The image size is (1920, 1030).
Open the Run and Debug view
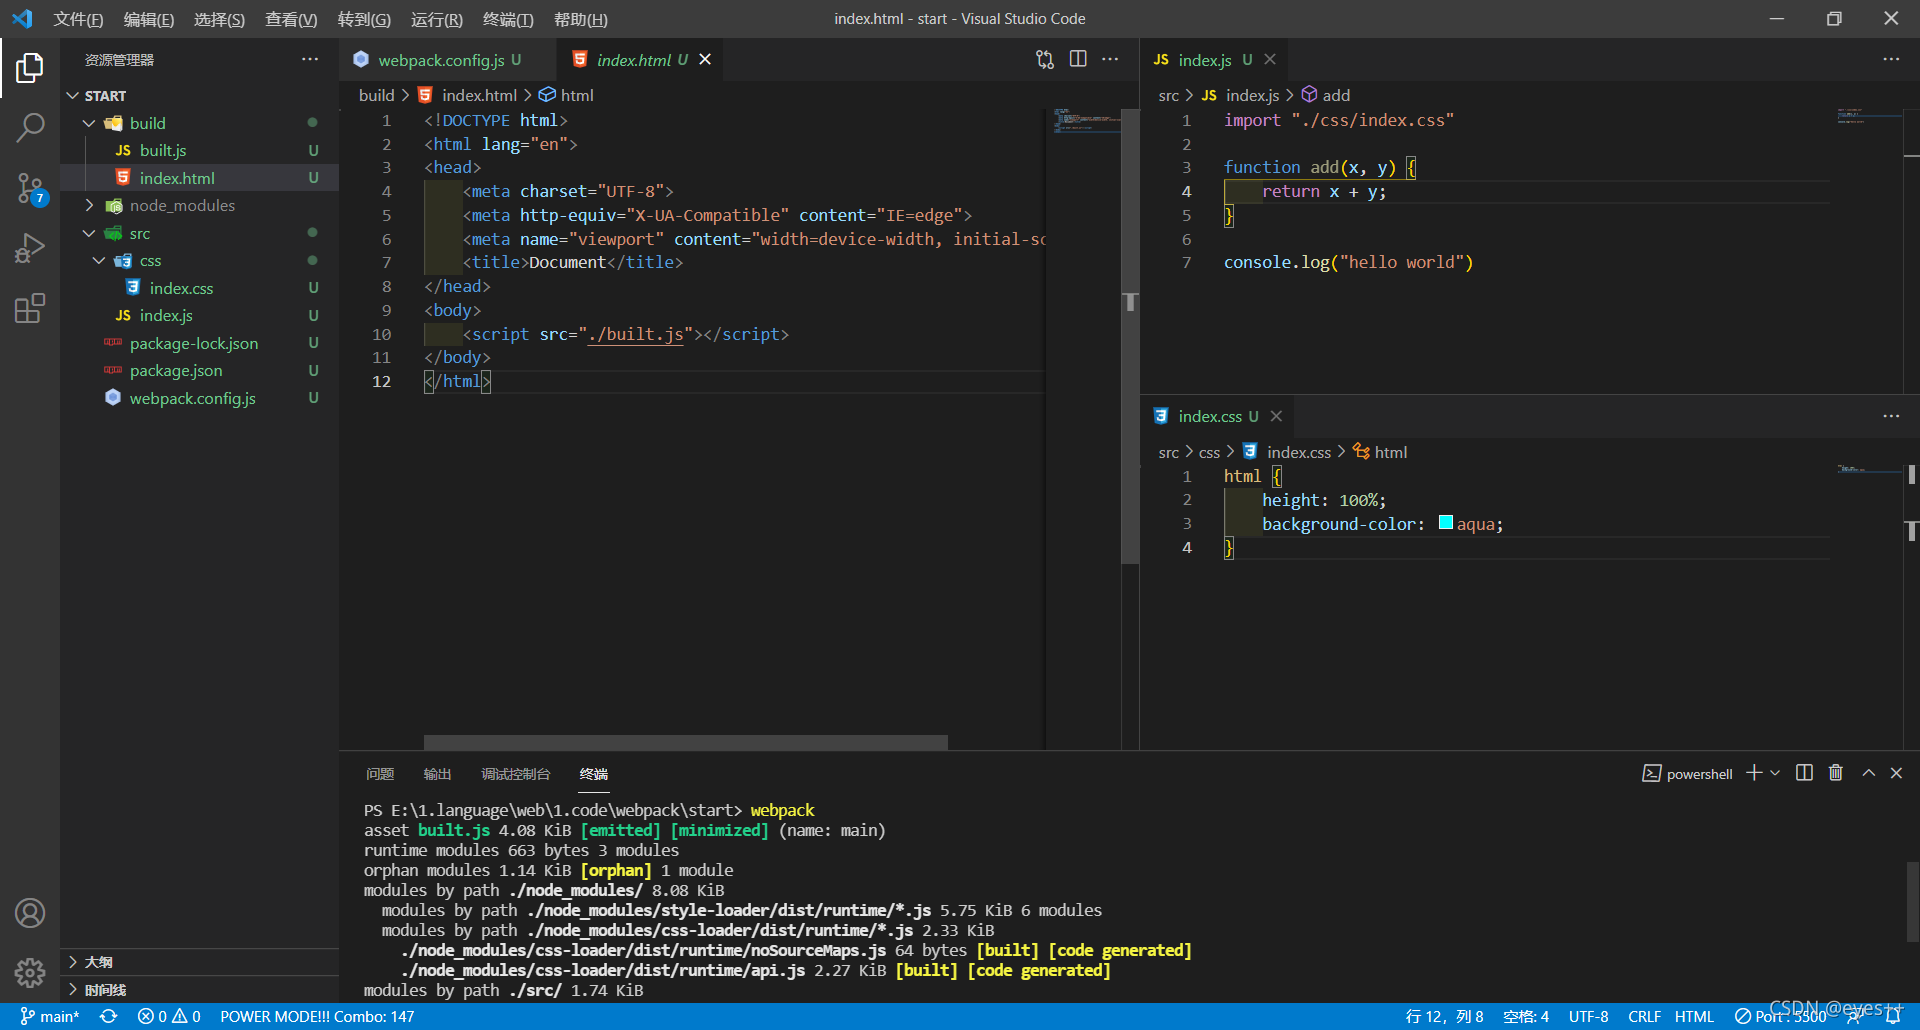[x=30, y=248]
